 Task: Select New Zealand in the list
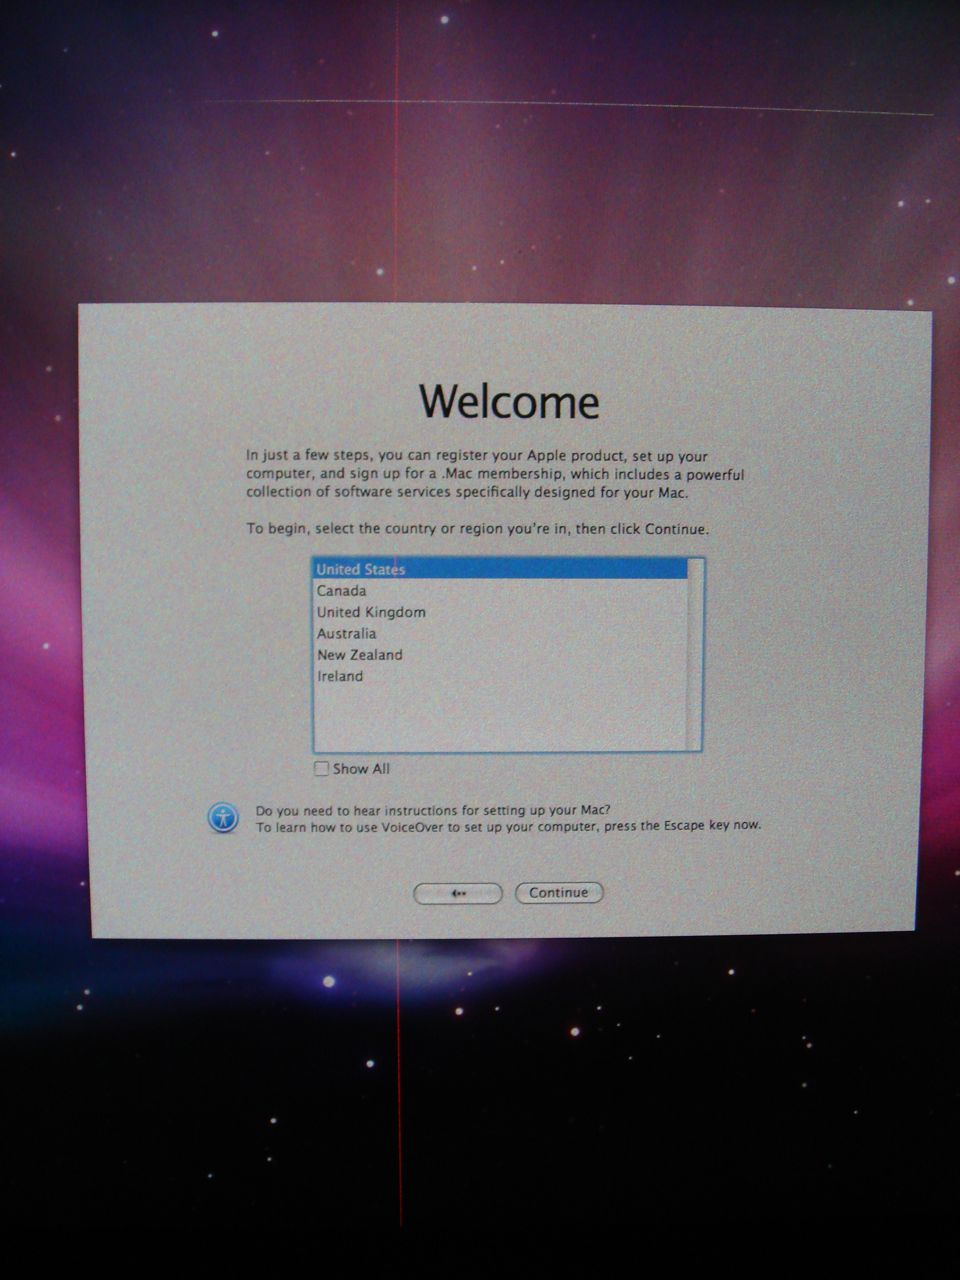[x=501, y=655]
